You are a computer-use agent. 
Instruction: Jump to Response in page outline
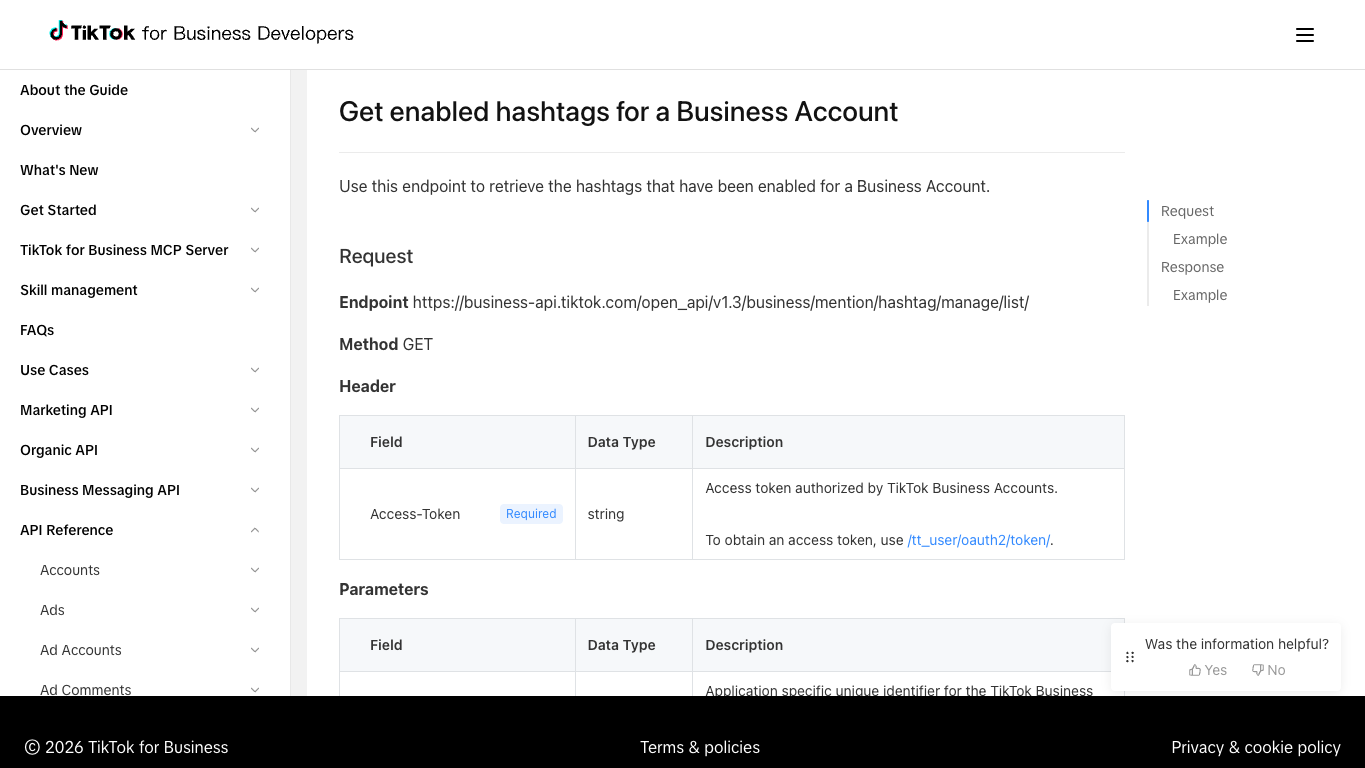1192,267
